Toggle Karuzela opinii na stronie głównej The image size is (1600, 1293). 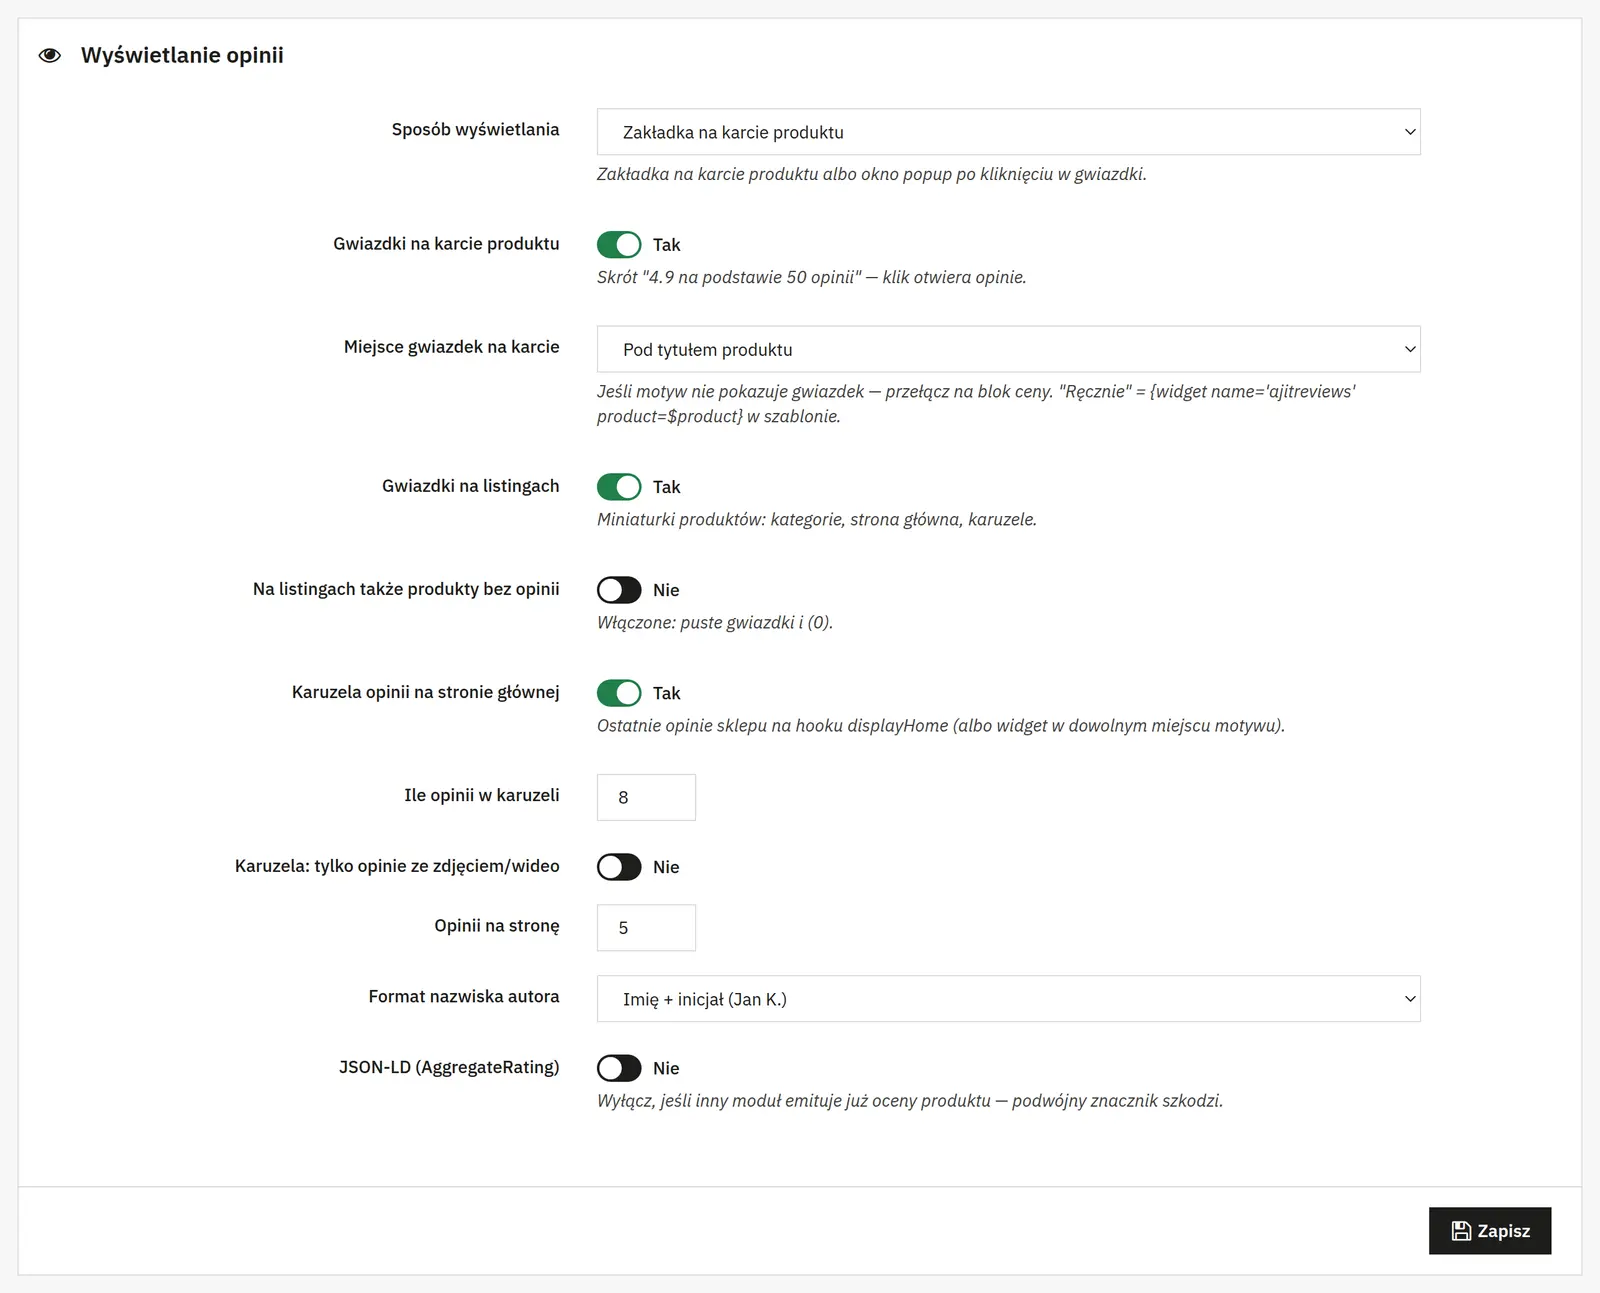(x=619, y=693)
